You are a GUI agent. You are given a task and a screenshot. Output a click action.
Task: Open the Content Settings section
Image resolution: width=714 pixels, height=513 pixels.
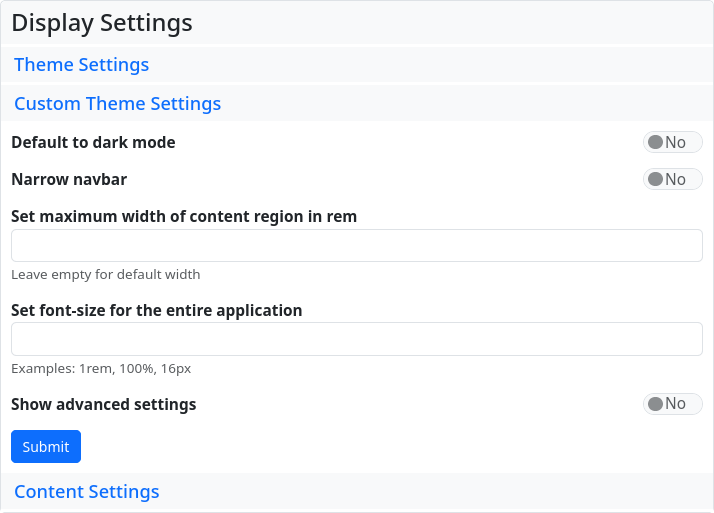tap(86, 492)
